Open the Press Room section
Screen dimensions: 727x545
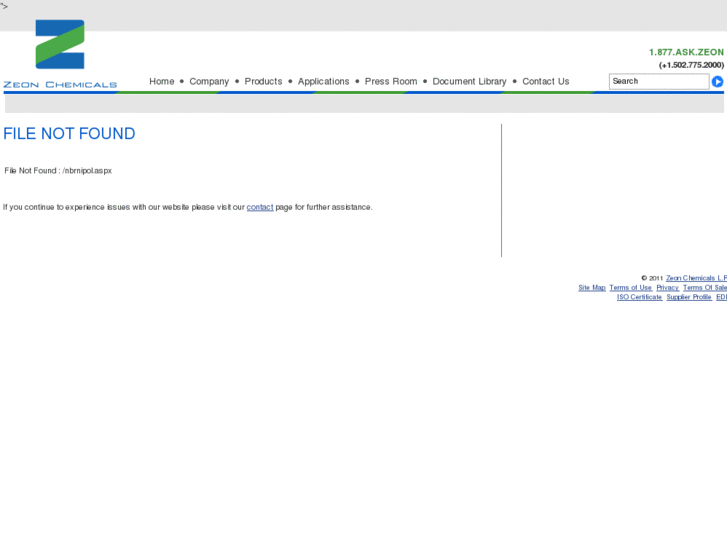point(391,81)
